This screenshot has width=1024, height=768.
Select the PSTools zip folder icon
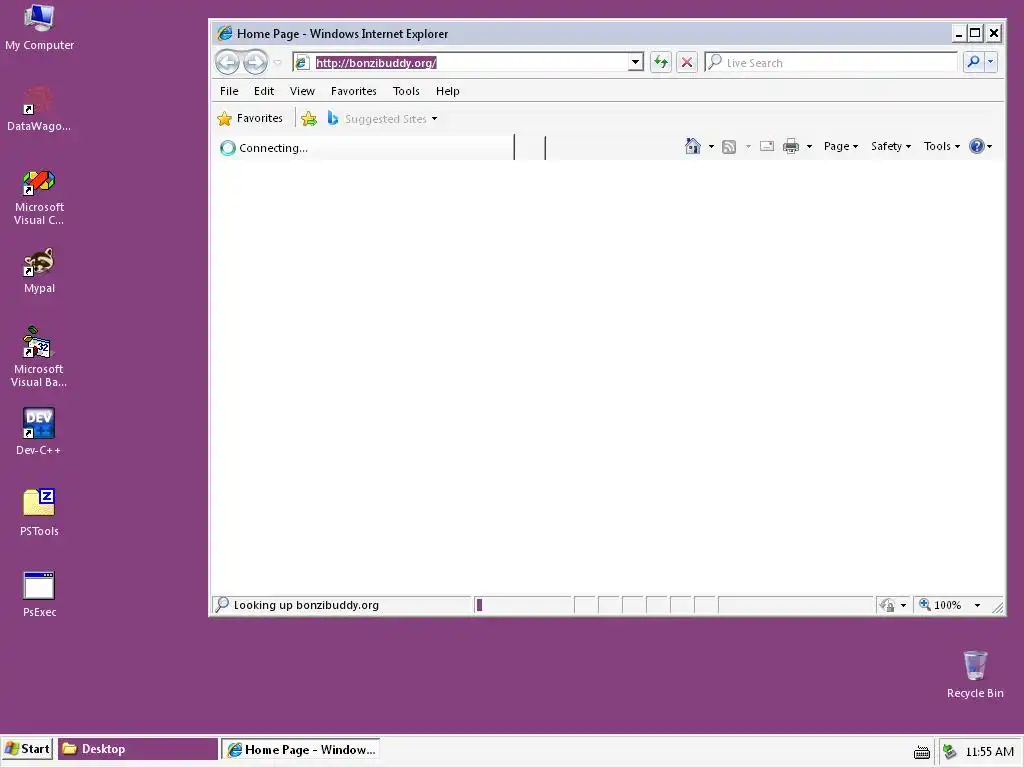tap(39, 513)
